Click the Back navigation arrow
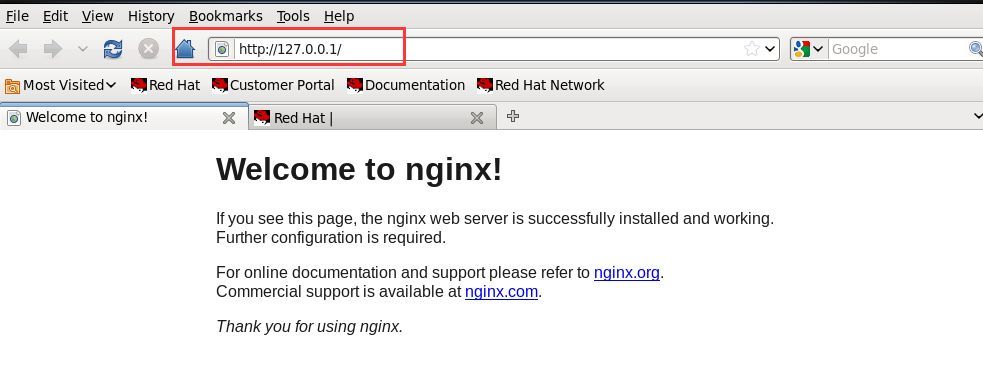 click(x=18, y=49)
